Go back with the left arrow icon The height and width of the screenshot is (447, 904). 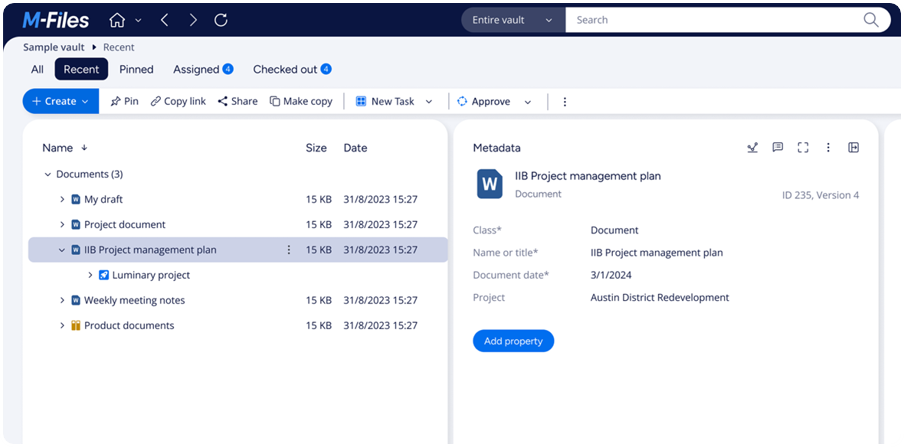click(x=165, y=20)
